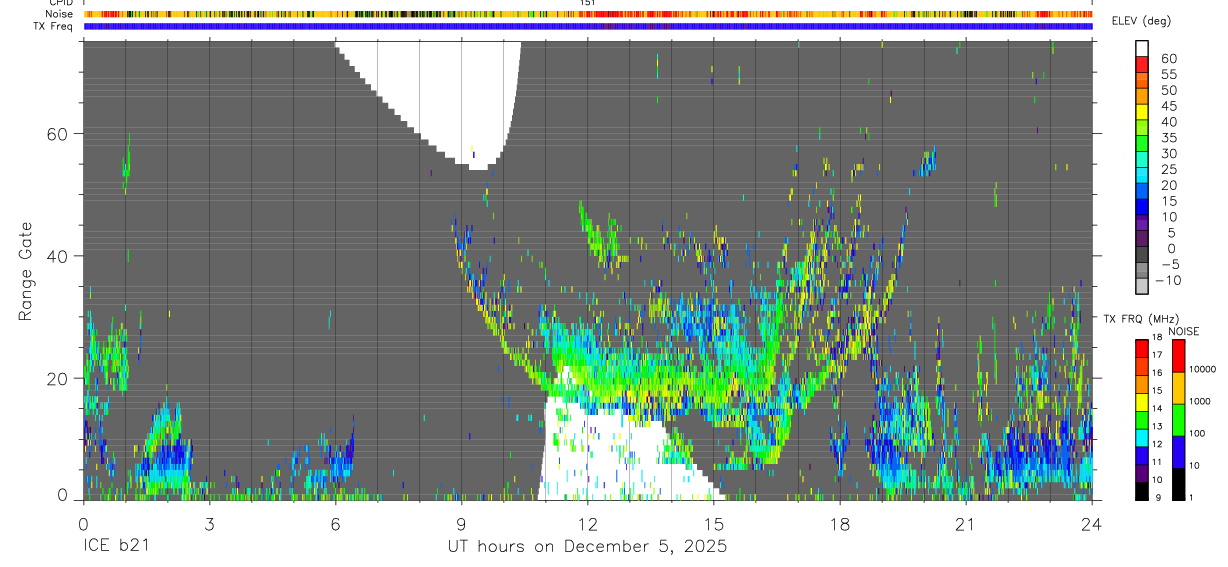Click the '12' hour mark on time axis
This screenshot has width=1228, height=567.
588,523
